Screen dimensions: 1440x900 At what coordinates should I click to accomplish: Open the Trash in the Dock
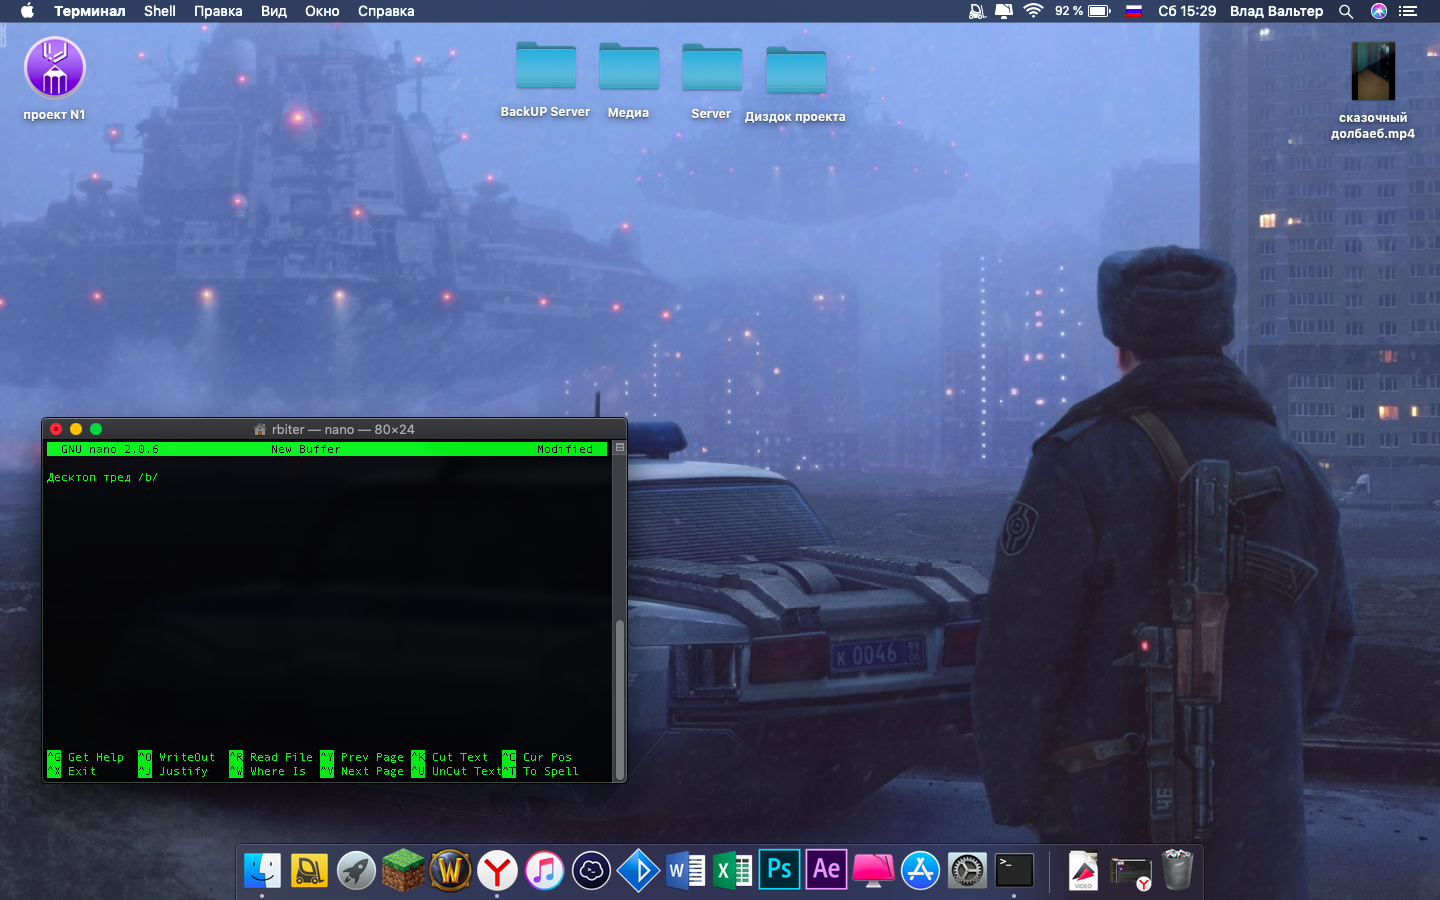pyautogui.click(x=1178, y=870)
